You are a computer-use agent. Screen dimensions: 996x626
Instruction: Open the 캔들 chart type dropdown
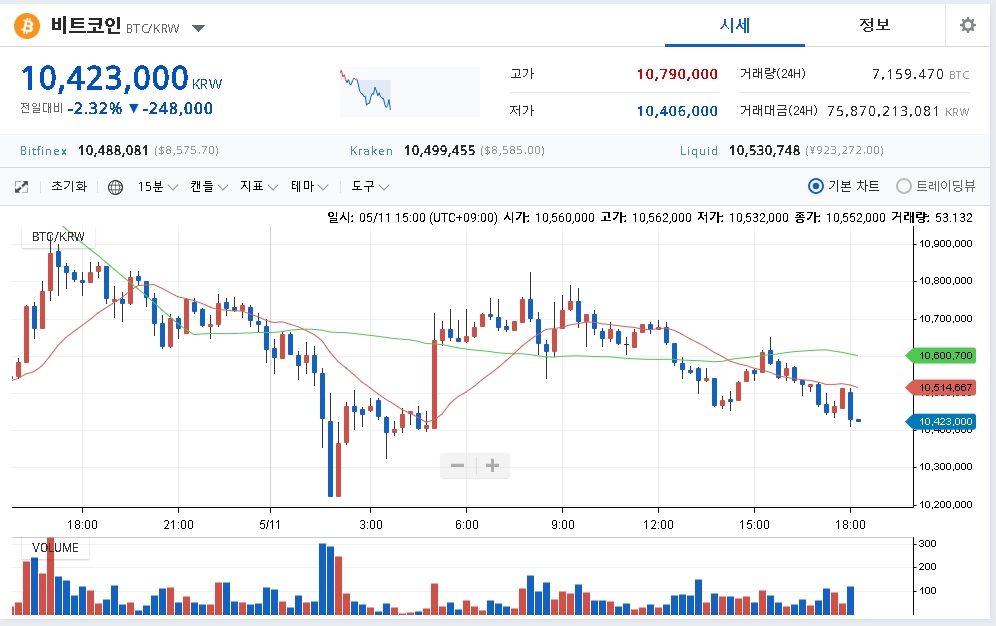208,186
